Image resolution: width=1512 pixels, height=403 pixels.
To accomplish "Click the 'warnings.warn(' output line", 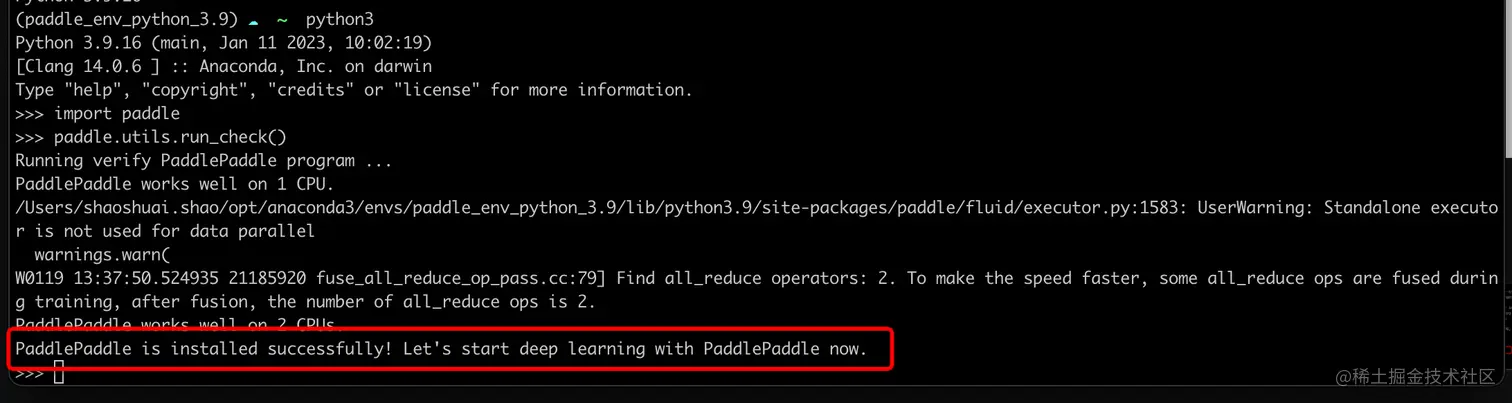I will coord(103,255).
